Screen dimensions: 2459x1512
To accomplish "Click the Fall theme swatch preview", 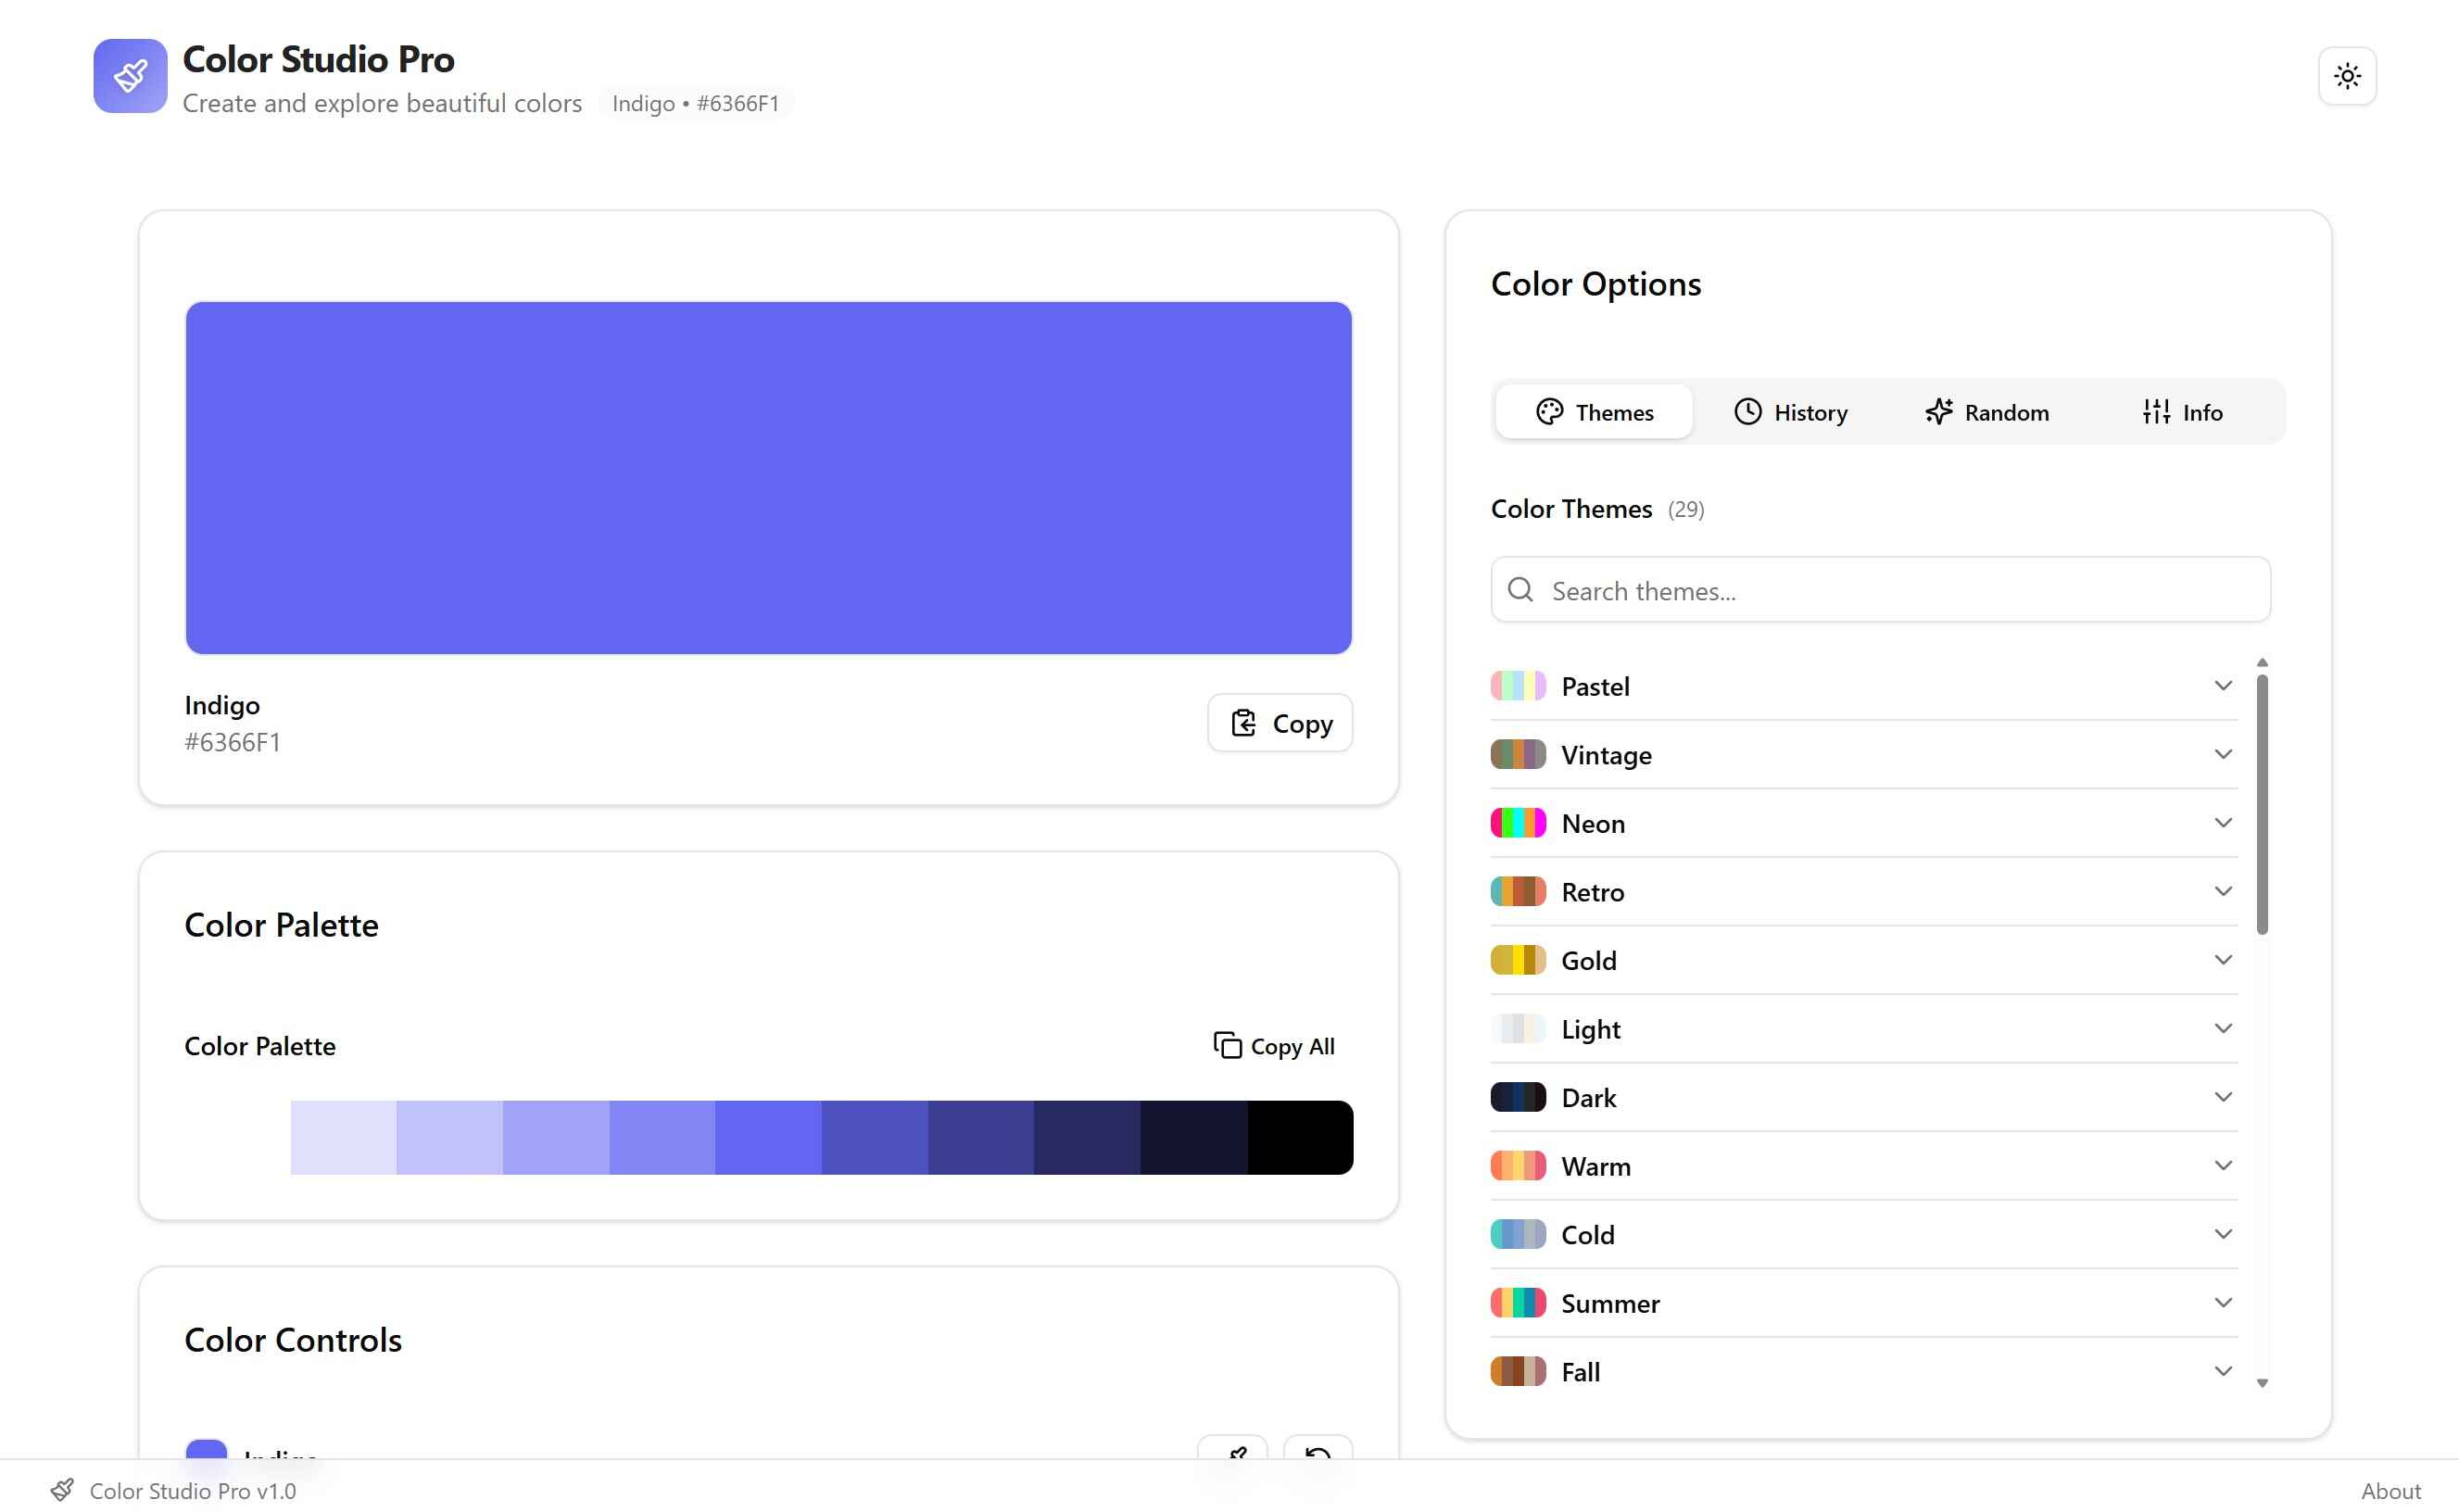I will click(x=1518, y=1371).
